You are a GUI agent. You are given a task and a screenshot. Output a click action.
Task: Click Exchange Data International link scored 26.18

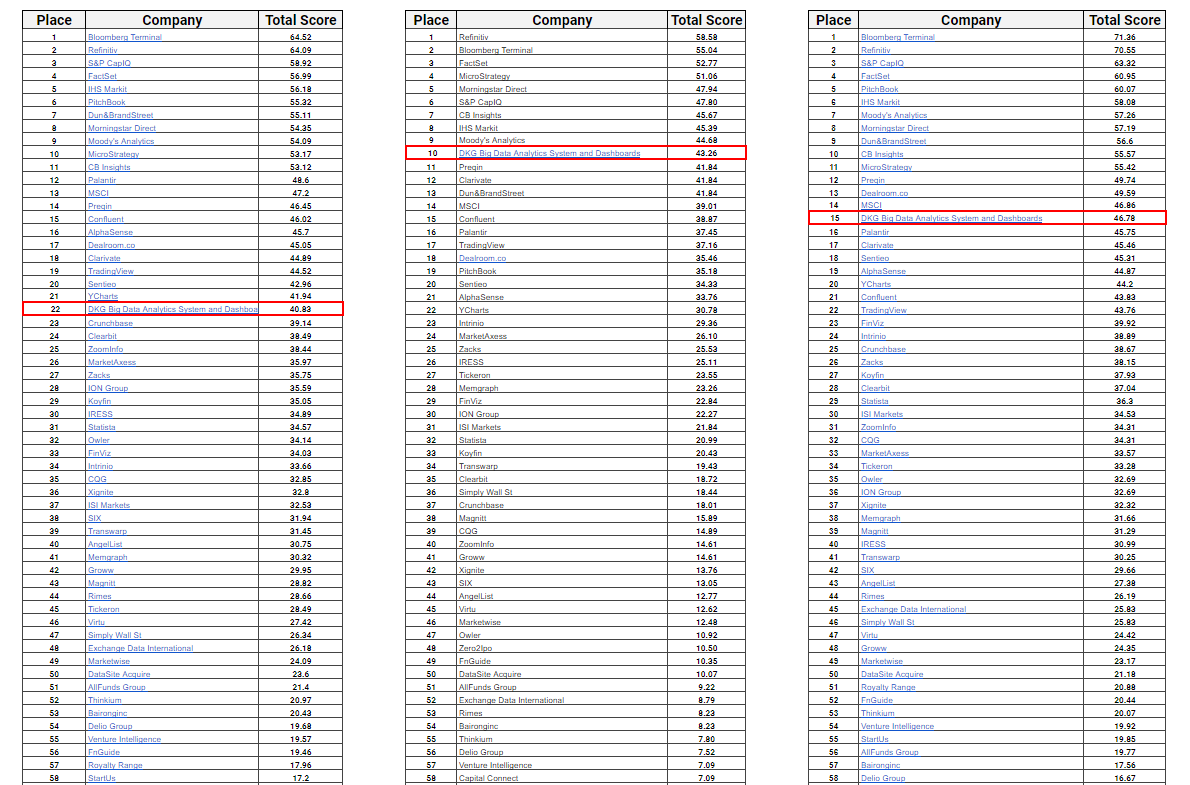point(140,648)
